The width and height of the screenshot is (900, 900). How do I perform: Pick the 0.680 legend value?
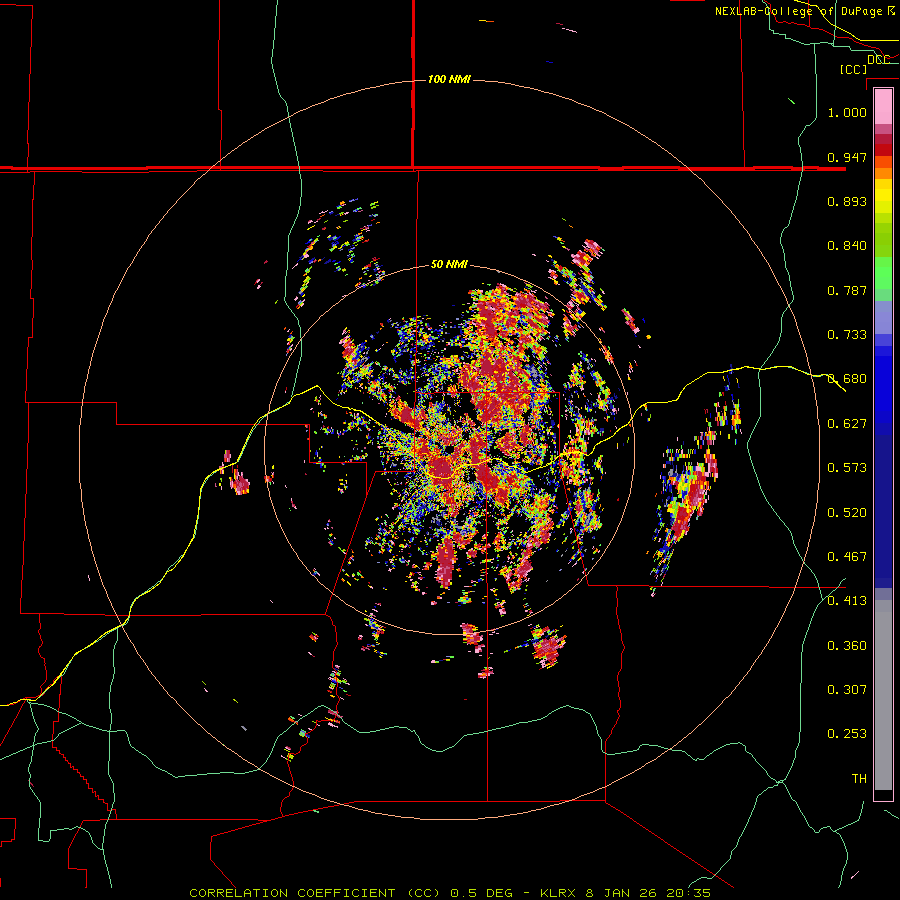(847, 379)
